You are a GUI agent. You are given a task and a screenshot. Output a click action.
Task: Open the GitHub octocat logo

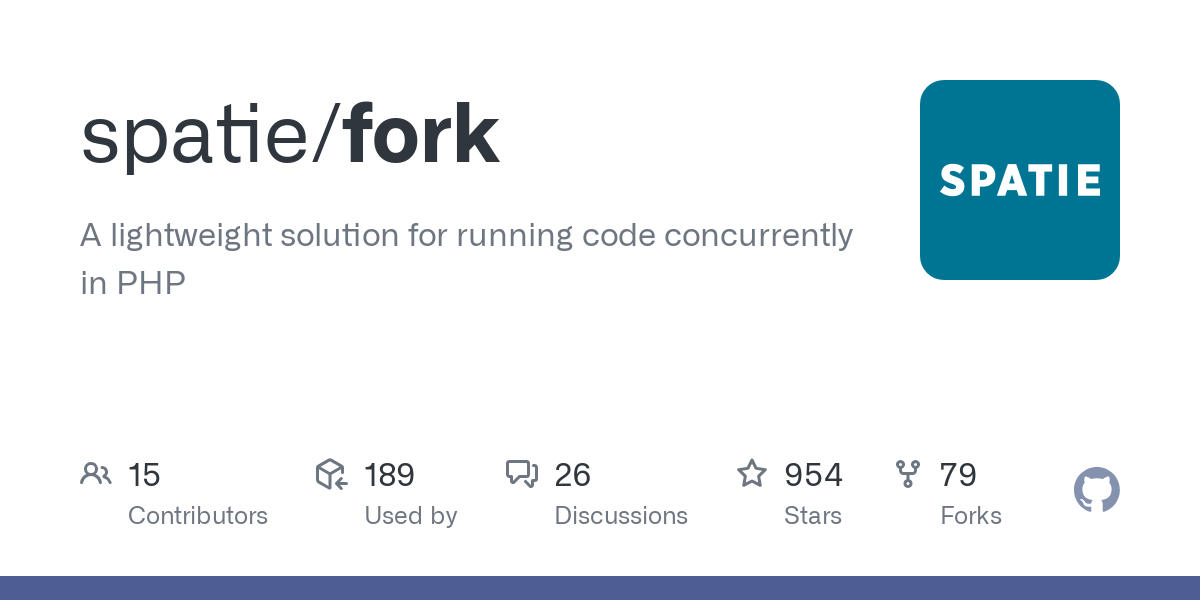pos(1097,490)
